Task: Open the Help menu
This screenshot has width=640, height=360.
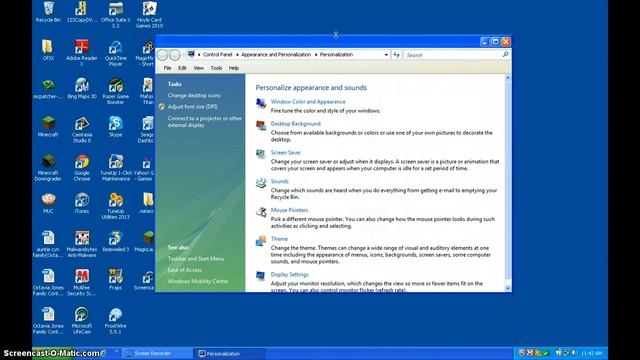Action: click(233, 68)
